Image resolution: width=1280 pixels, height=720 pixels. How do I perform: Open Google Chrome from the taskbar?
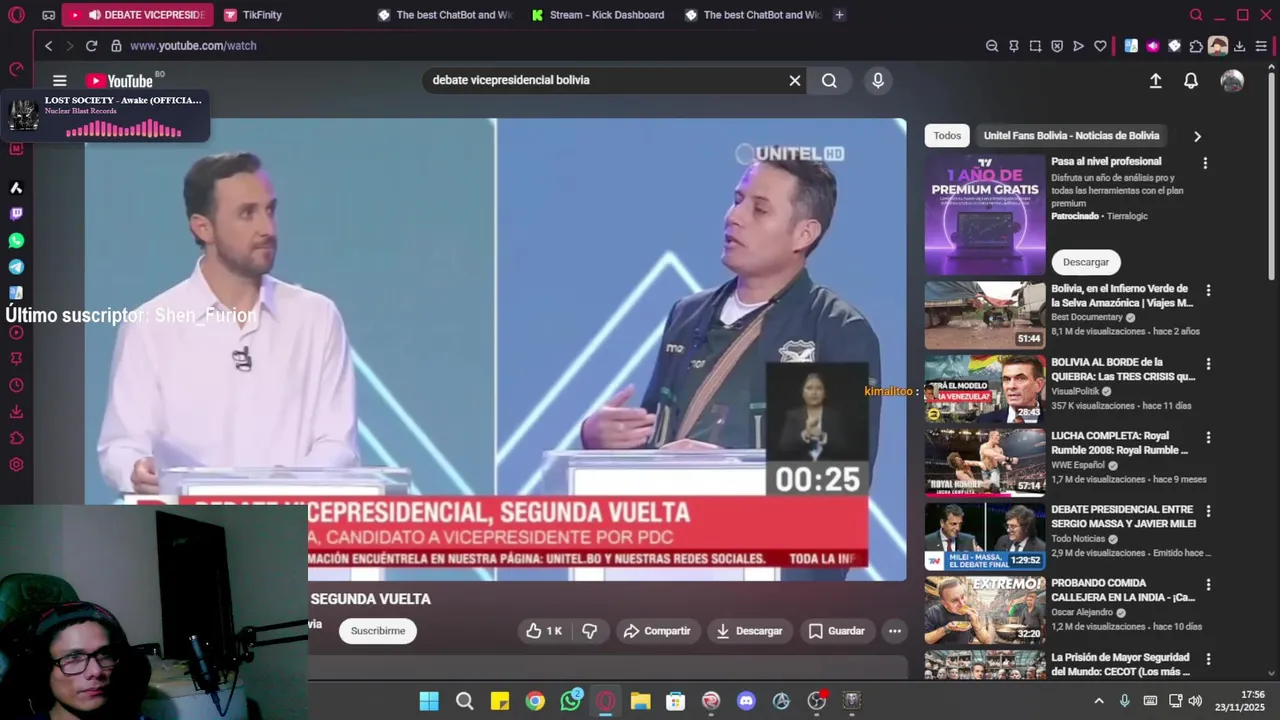click(535, 701)
